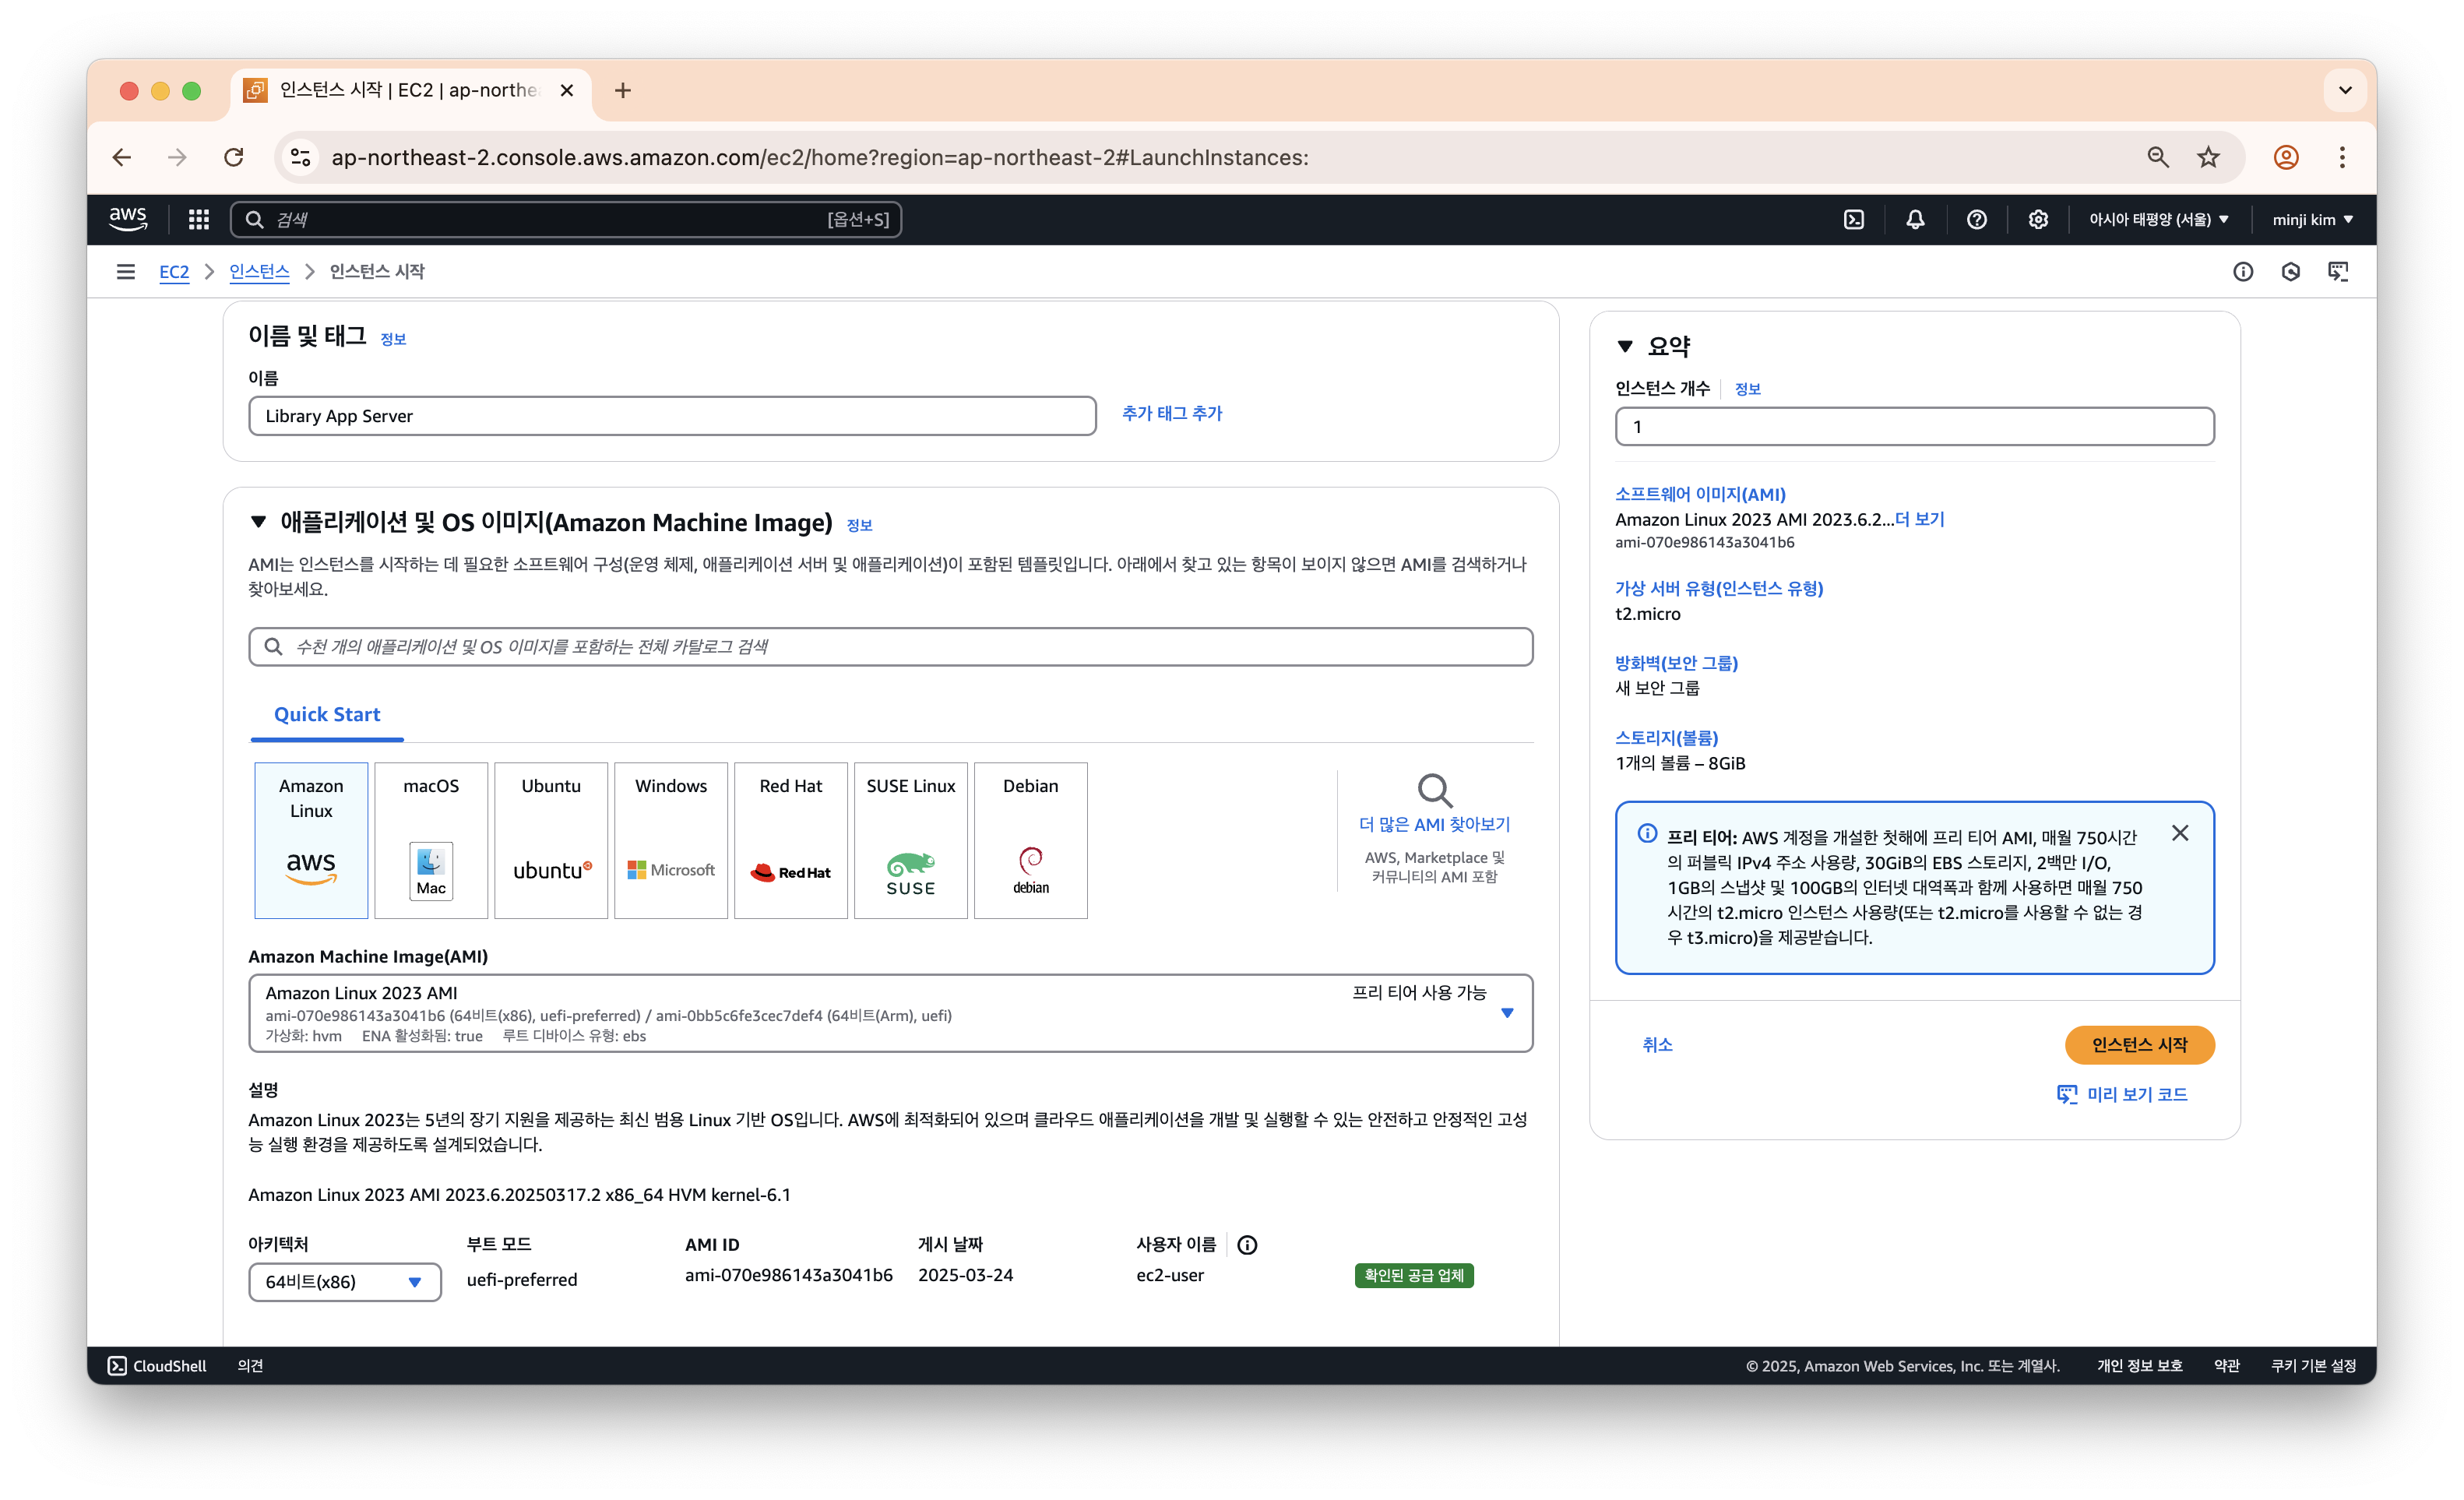Reload the current browser page
Screen dimensions: 2464x1500
tap(234, 157)
